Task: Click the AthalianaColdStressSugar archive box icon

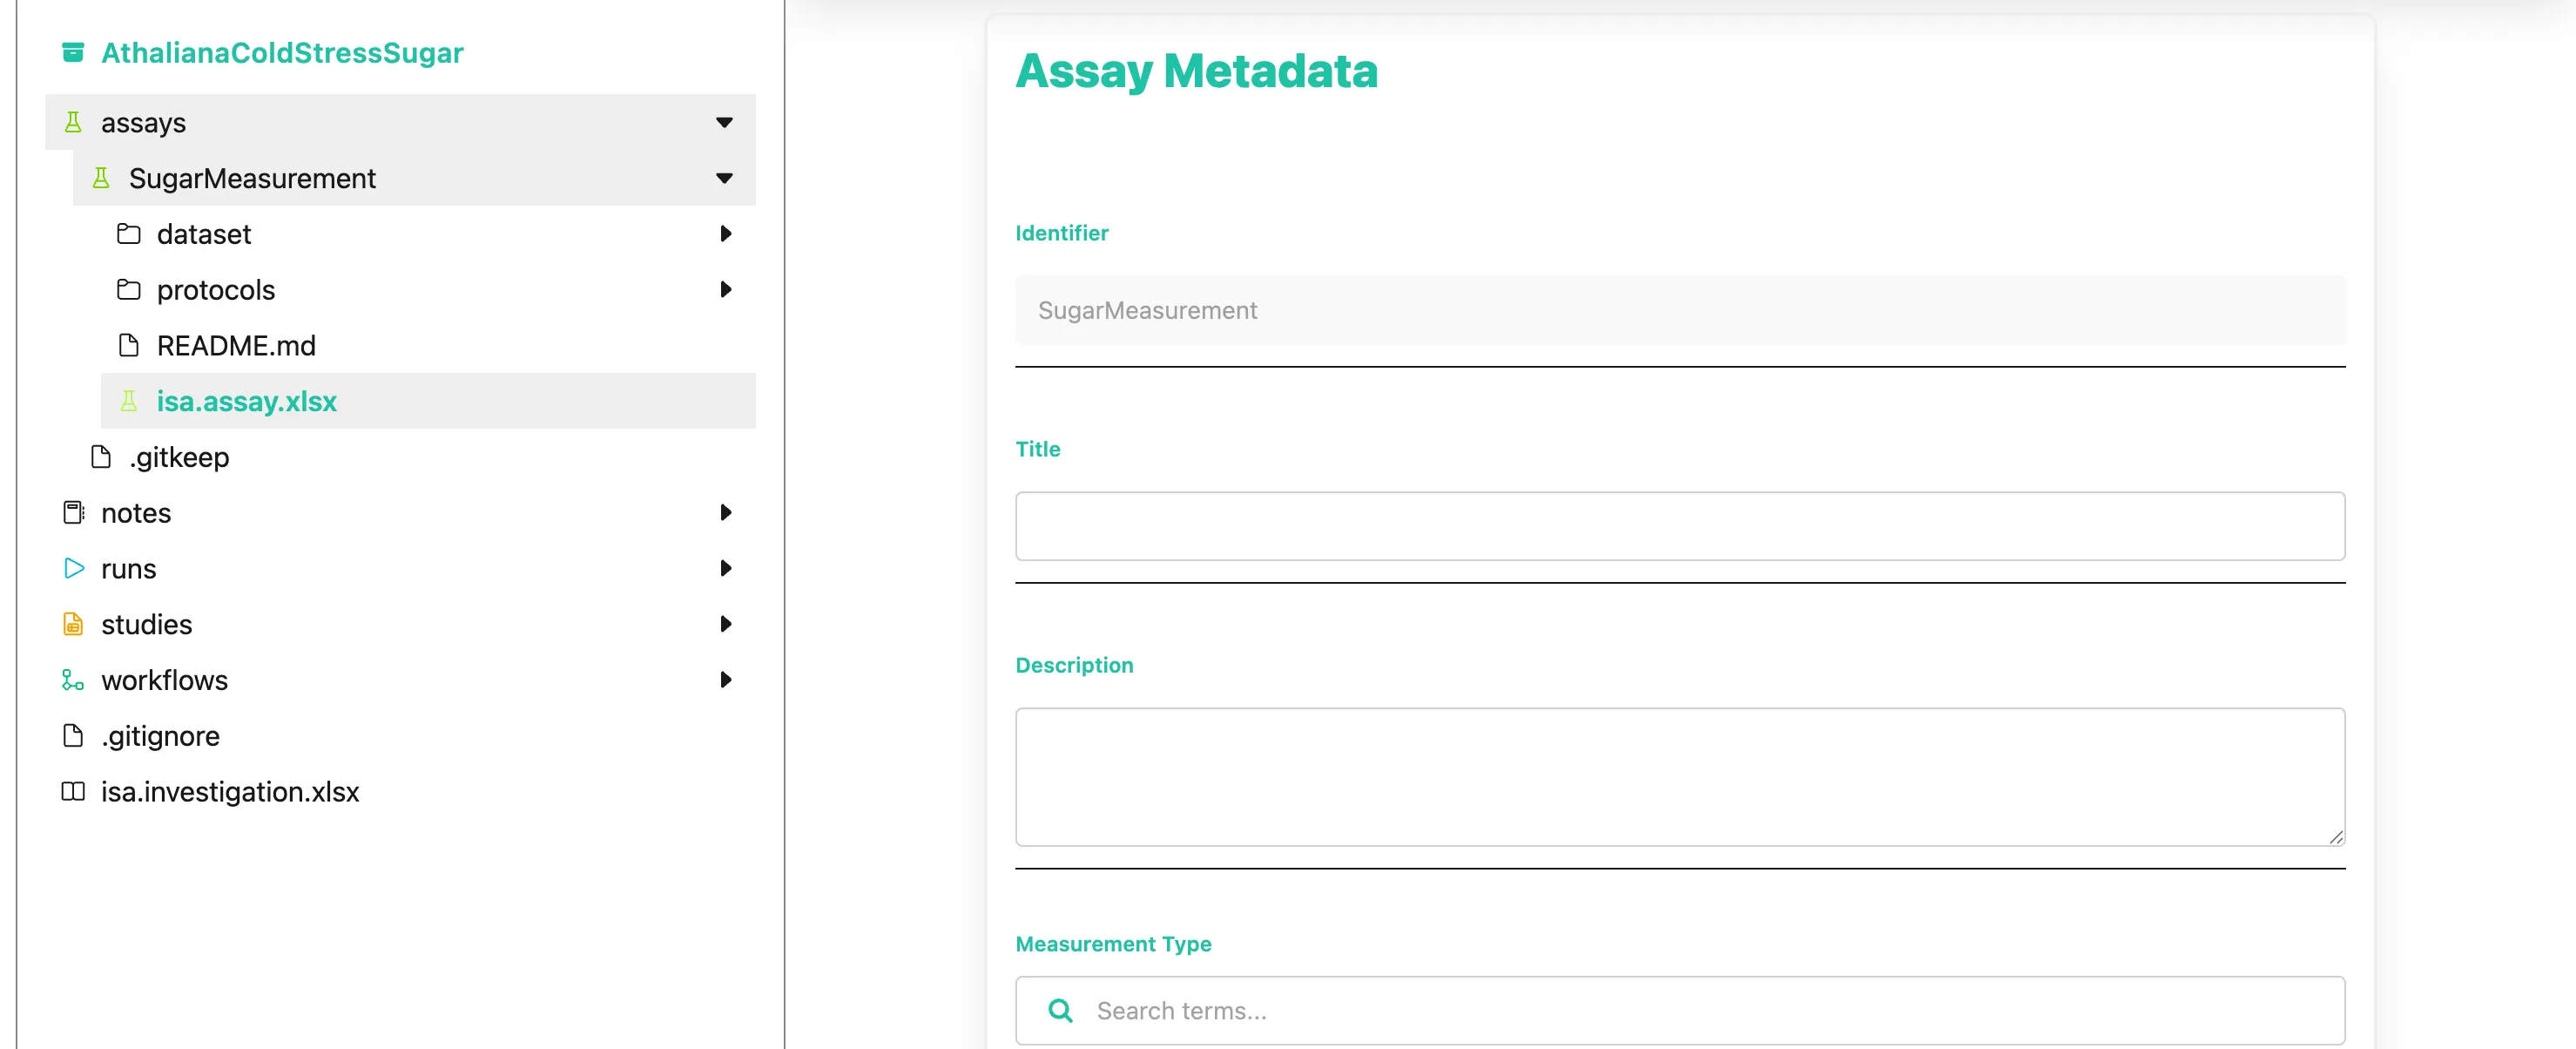Action: (x=73, y=52)
